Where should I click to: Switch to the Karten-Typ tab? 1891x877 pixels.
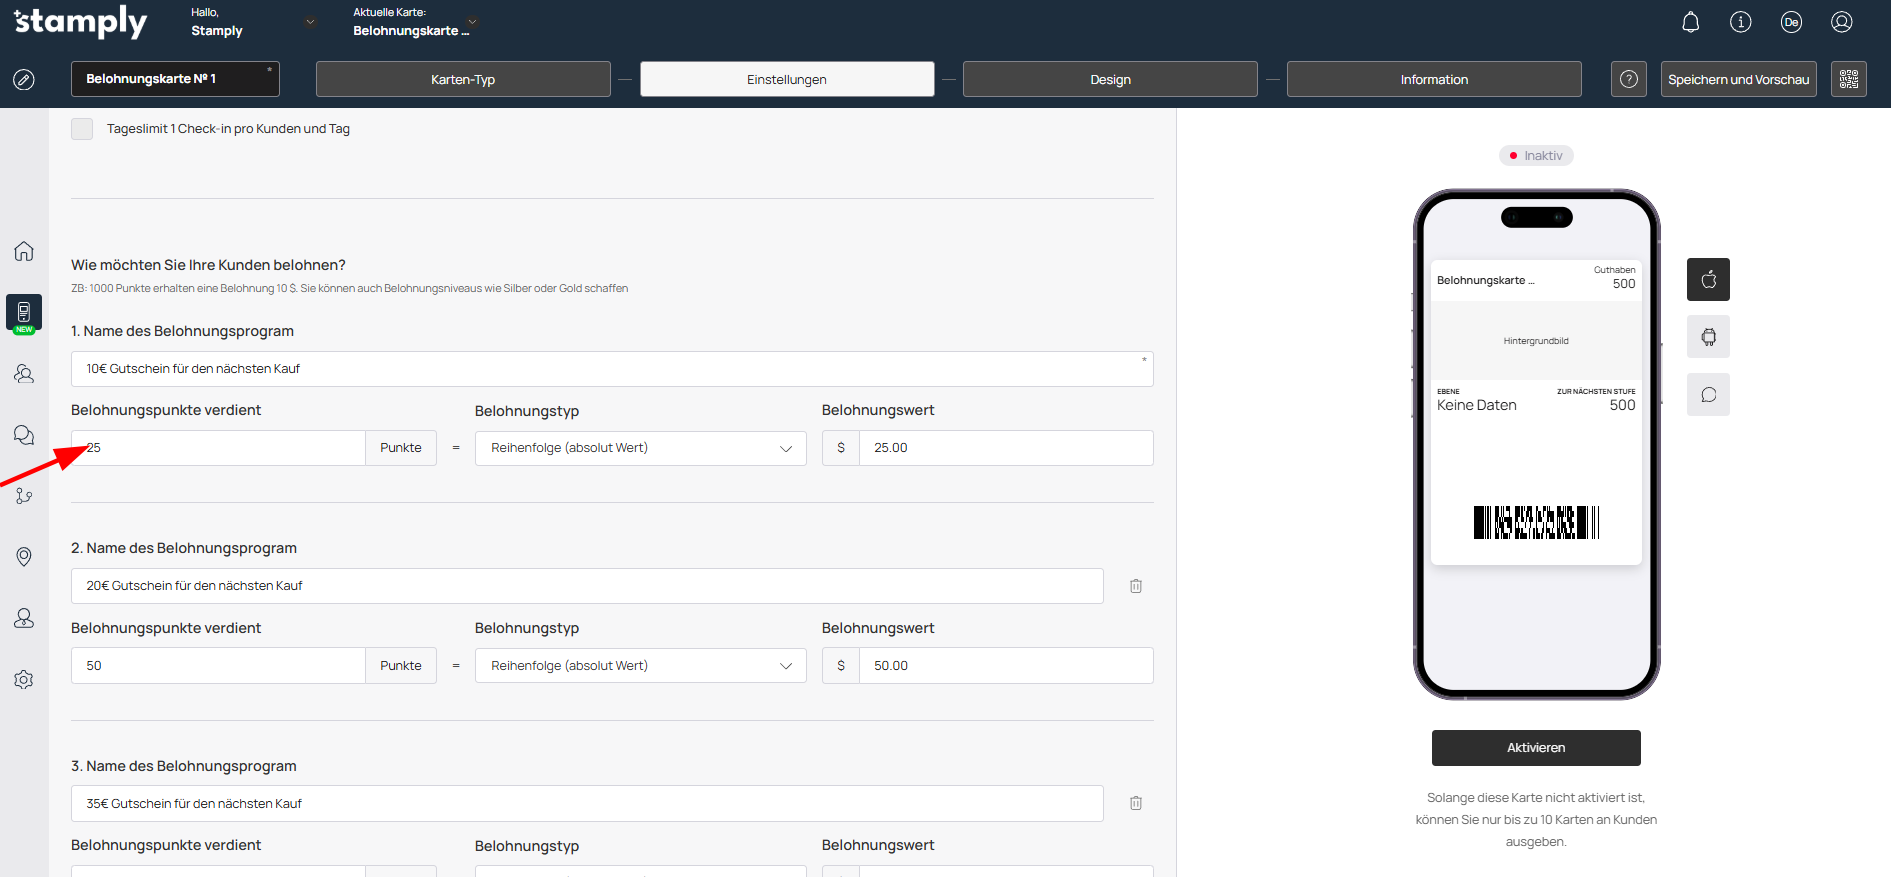[463, 79]
